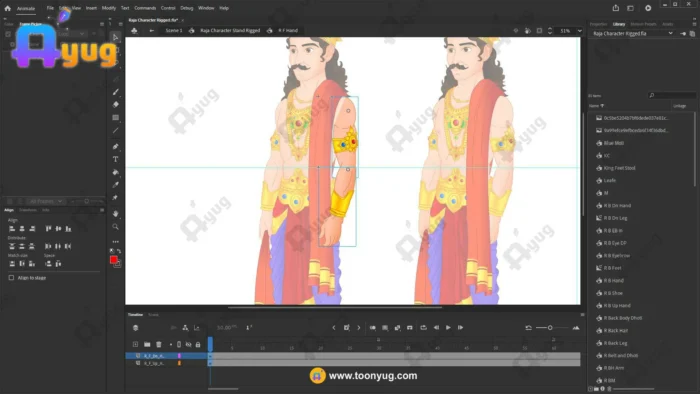Click the share icon in title bar
This screenshot has height=394, width=700.
tap(616, 8)
